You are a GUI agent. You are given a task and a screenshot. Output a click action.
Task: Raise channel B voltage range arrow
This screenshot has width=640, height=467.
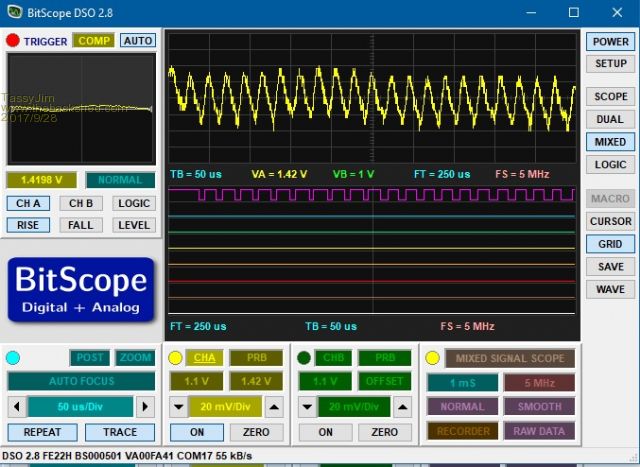click(403, 407)
